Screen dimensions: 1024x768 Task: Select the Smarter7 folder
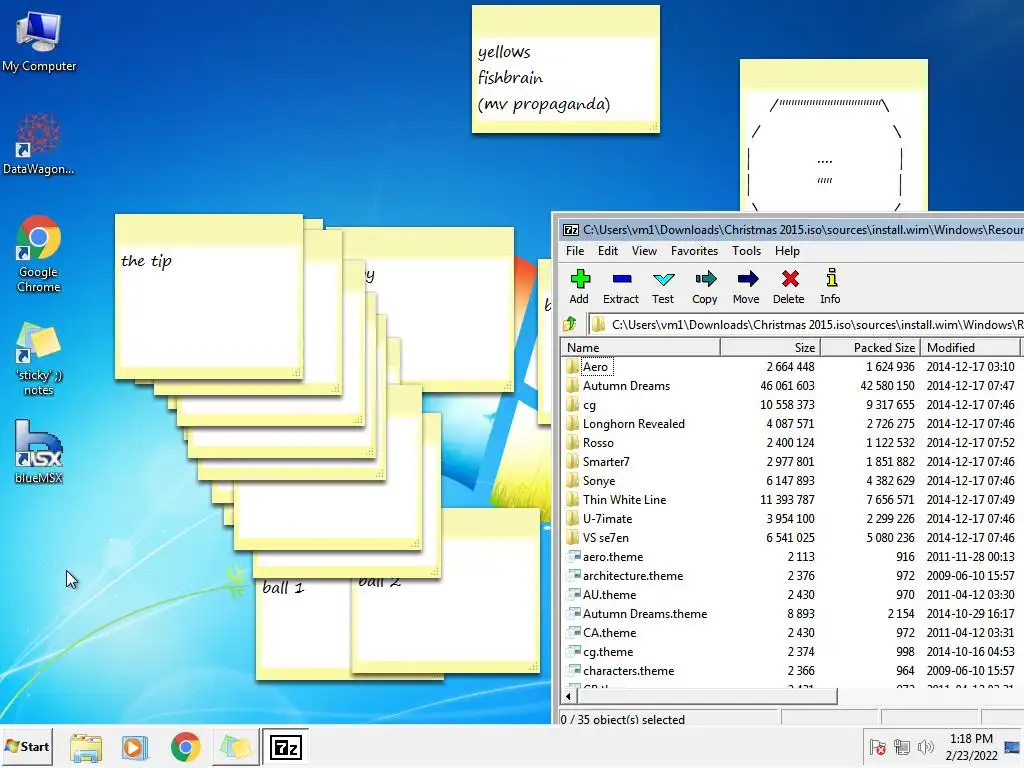(792, 461)
